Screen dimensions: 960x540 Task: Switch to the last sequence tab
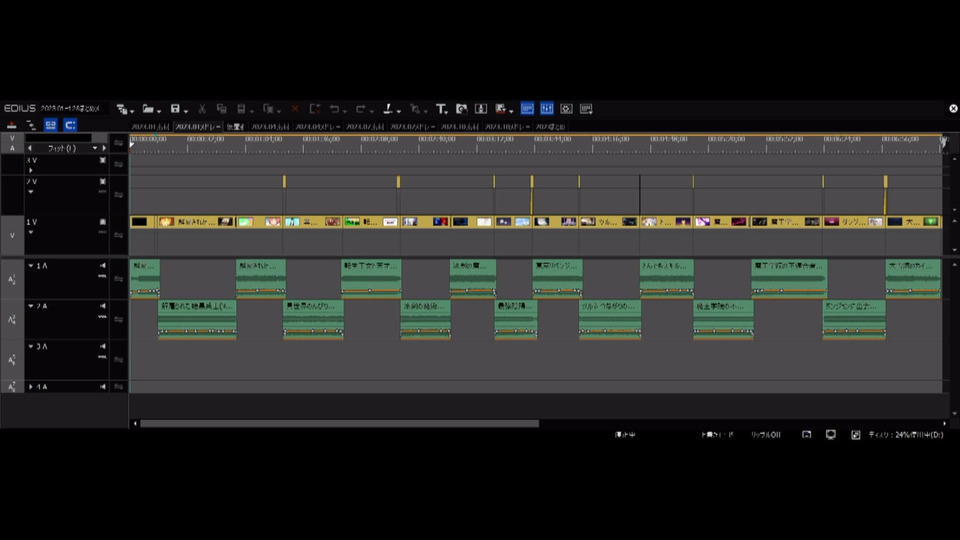(551, 127)
